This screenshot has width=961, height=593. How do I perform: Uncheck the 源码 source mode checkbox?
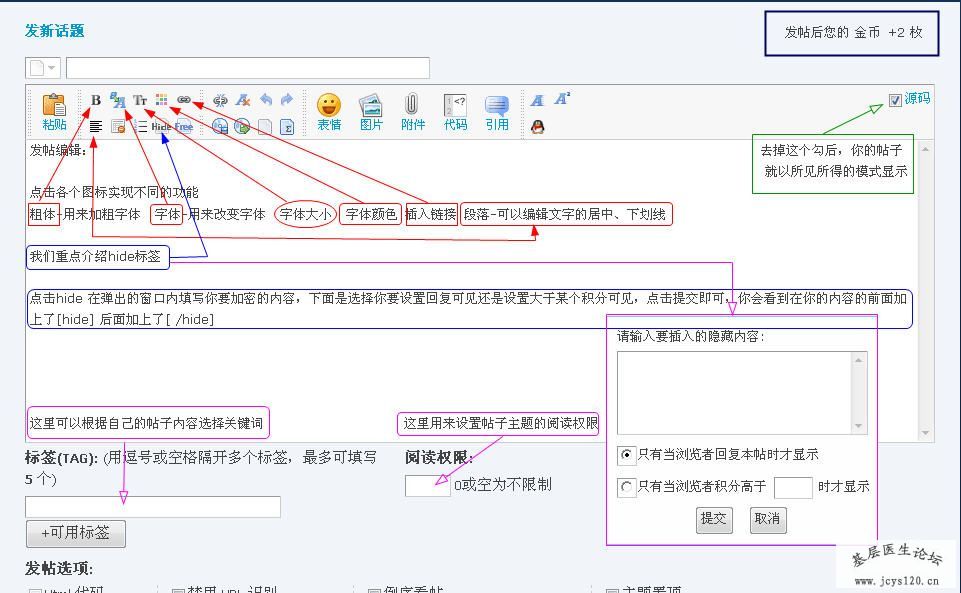pos(895,100)
